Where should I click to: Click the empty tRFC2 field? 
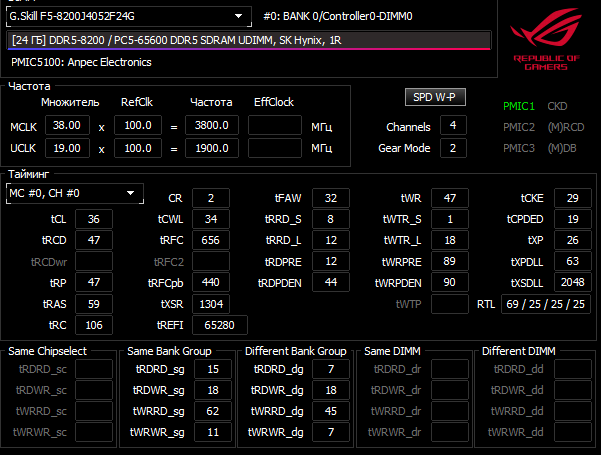(211, 261)
